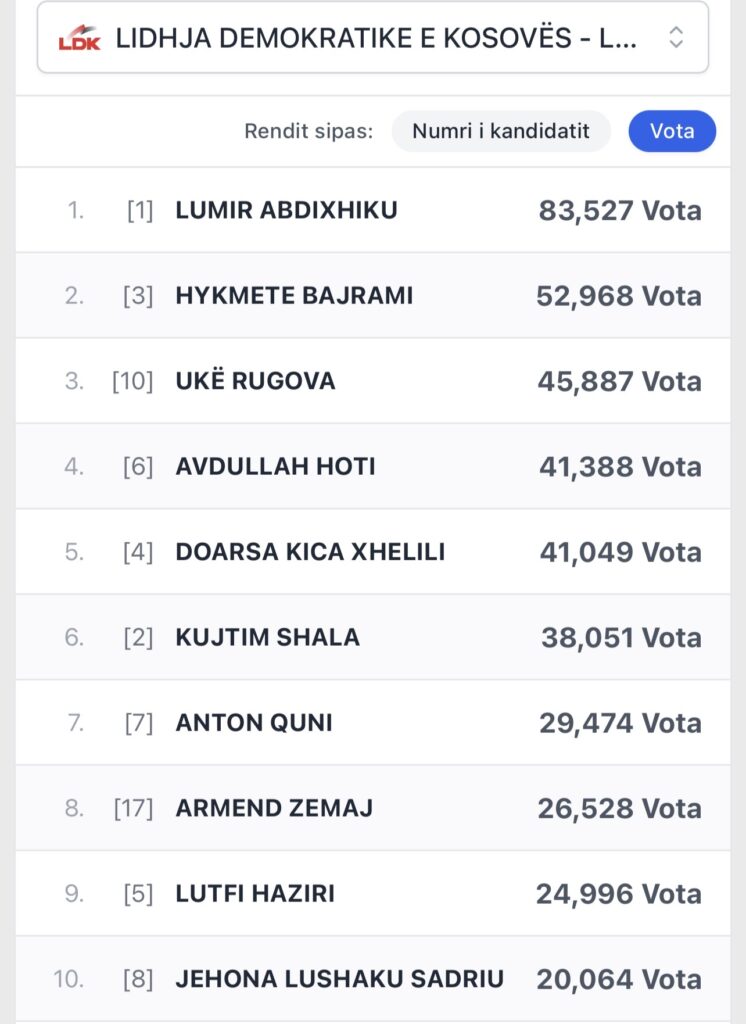This screenshot has height=1024, width=746.
Task: Click Lutfi Haziri candidate name
Action: (x=255, y=893)
